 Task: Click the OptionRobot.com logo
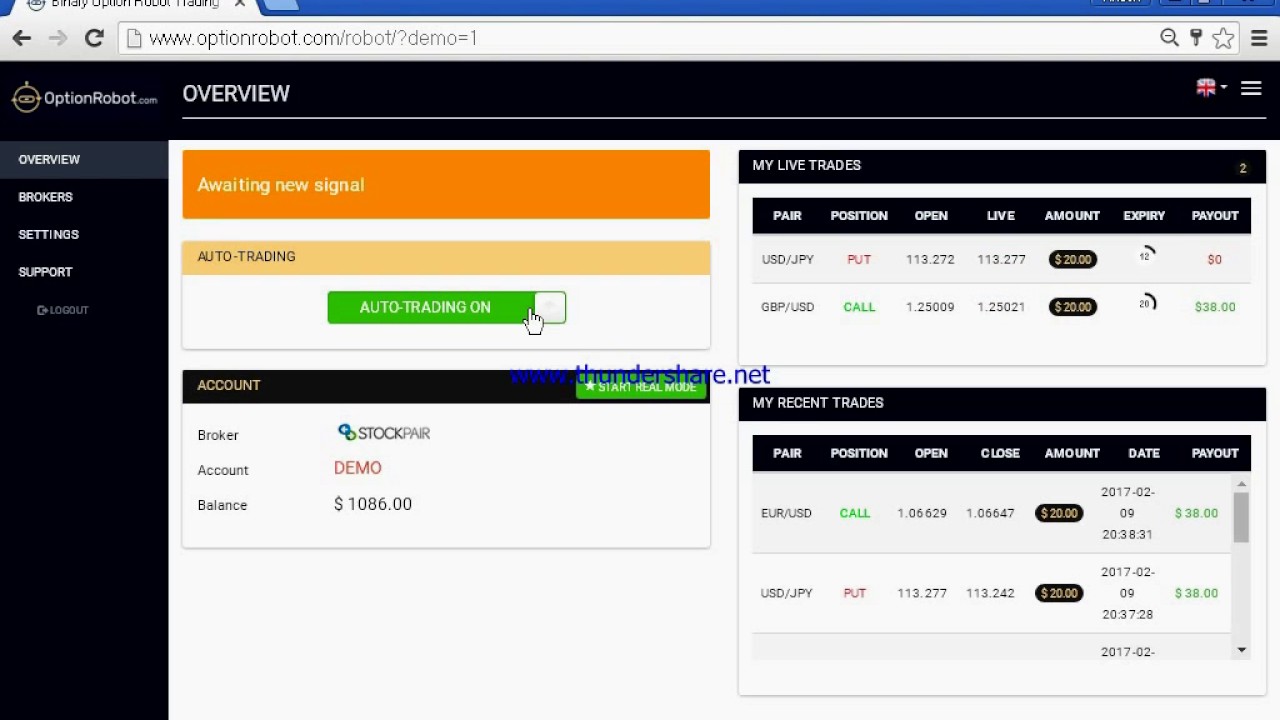coord(84,97)
